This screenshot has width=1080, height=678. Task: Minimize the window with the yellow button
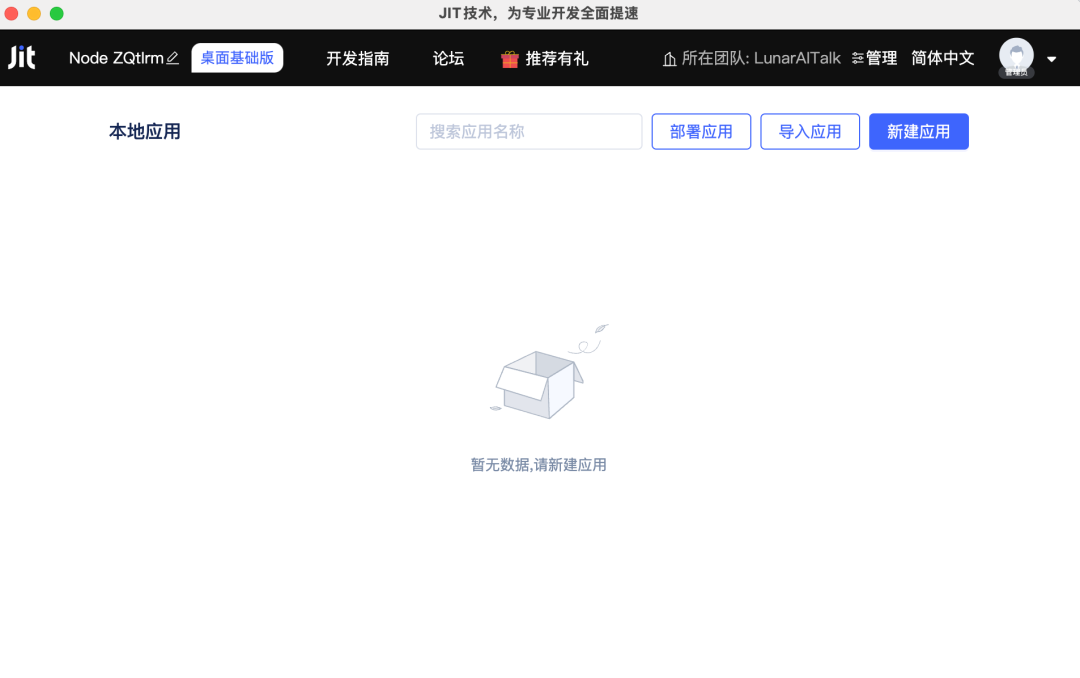pyautogui.click(x=34, y=13)
